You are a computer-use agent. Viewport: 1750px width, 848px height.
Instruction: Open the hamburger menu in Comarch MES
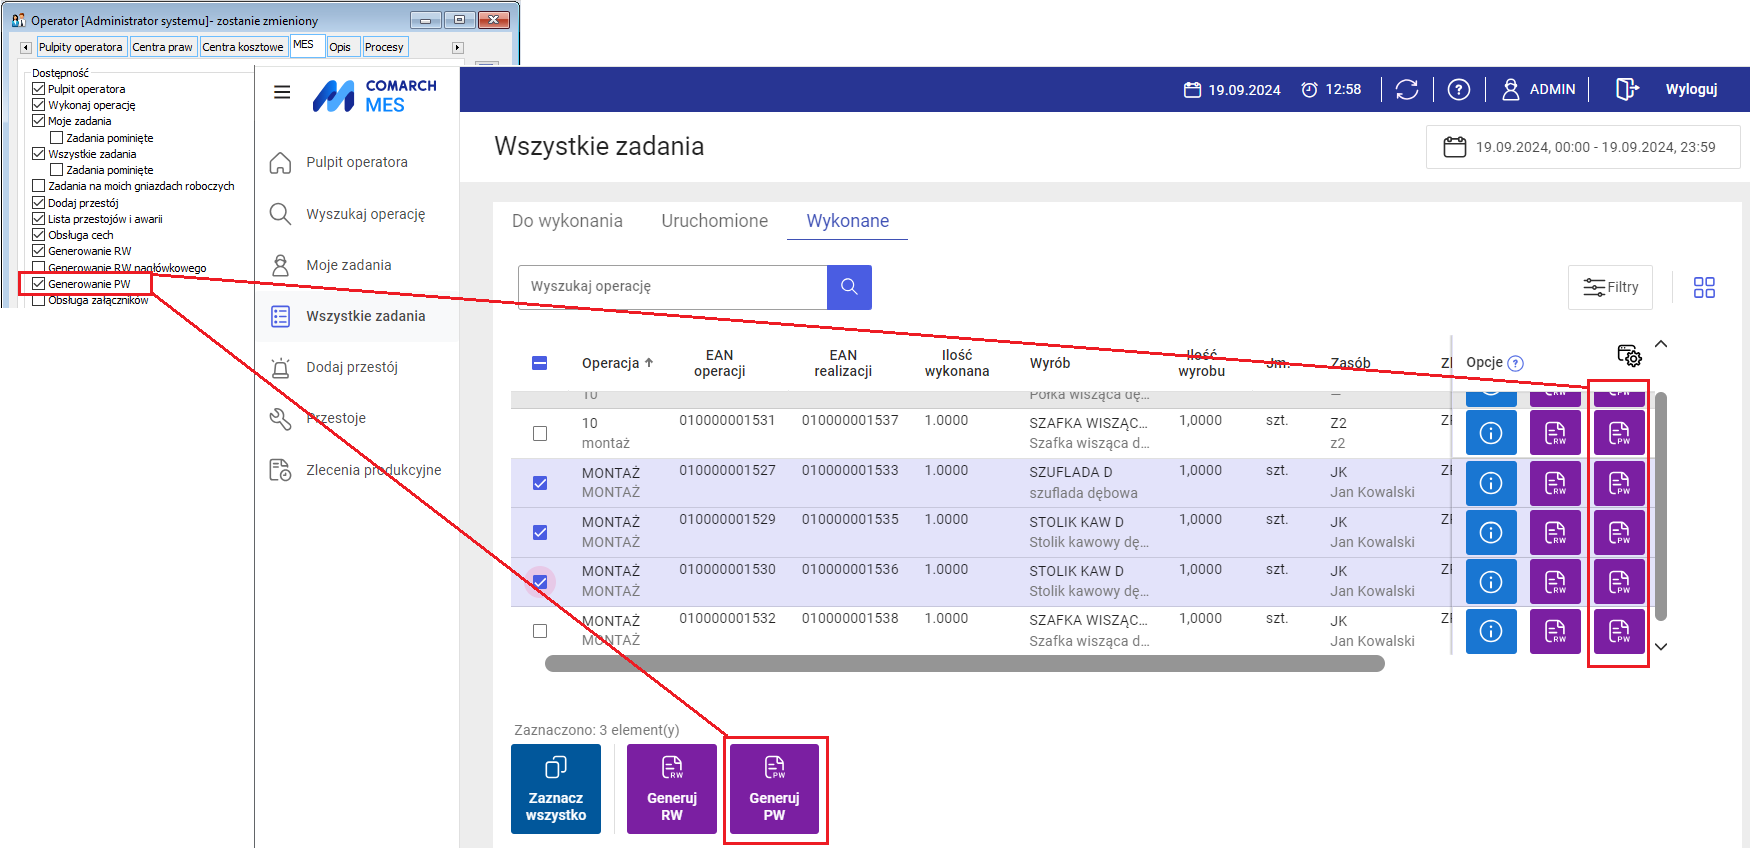point(282,92)
